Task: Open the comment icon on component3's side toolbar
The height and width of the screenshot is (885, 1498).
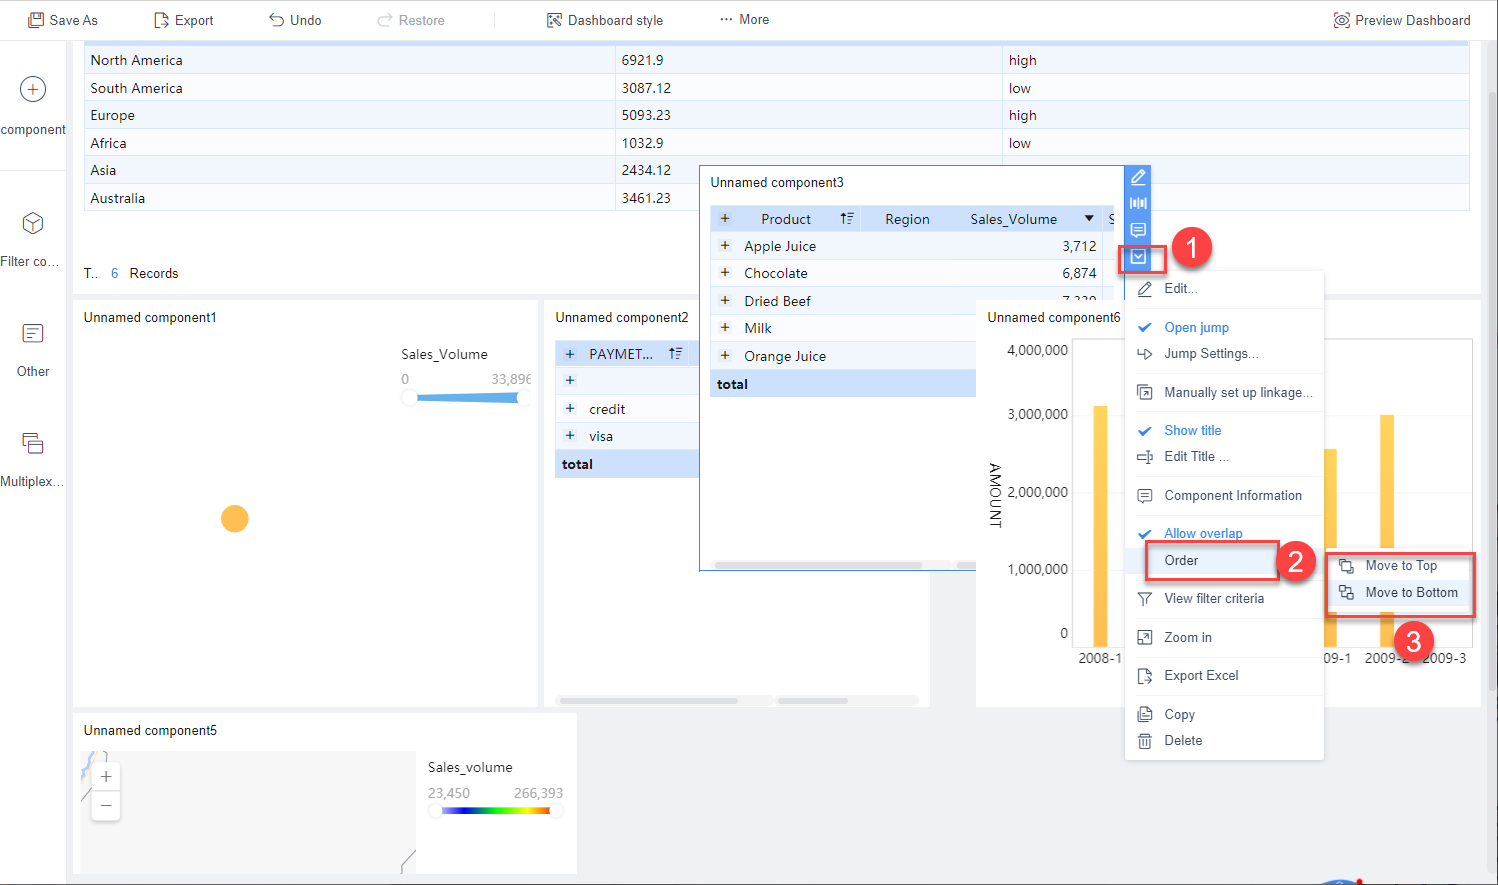Action: click(1138, 230)
